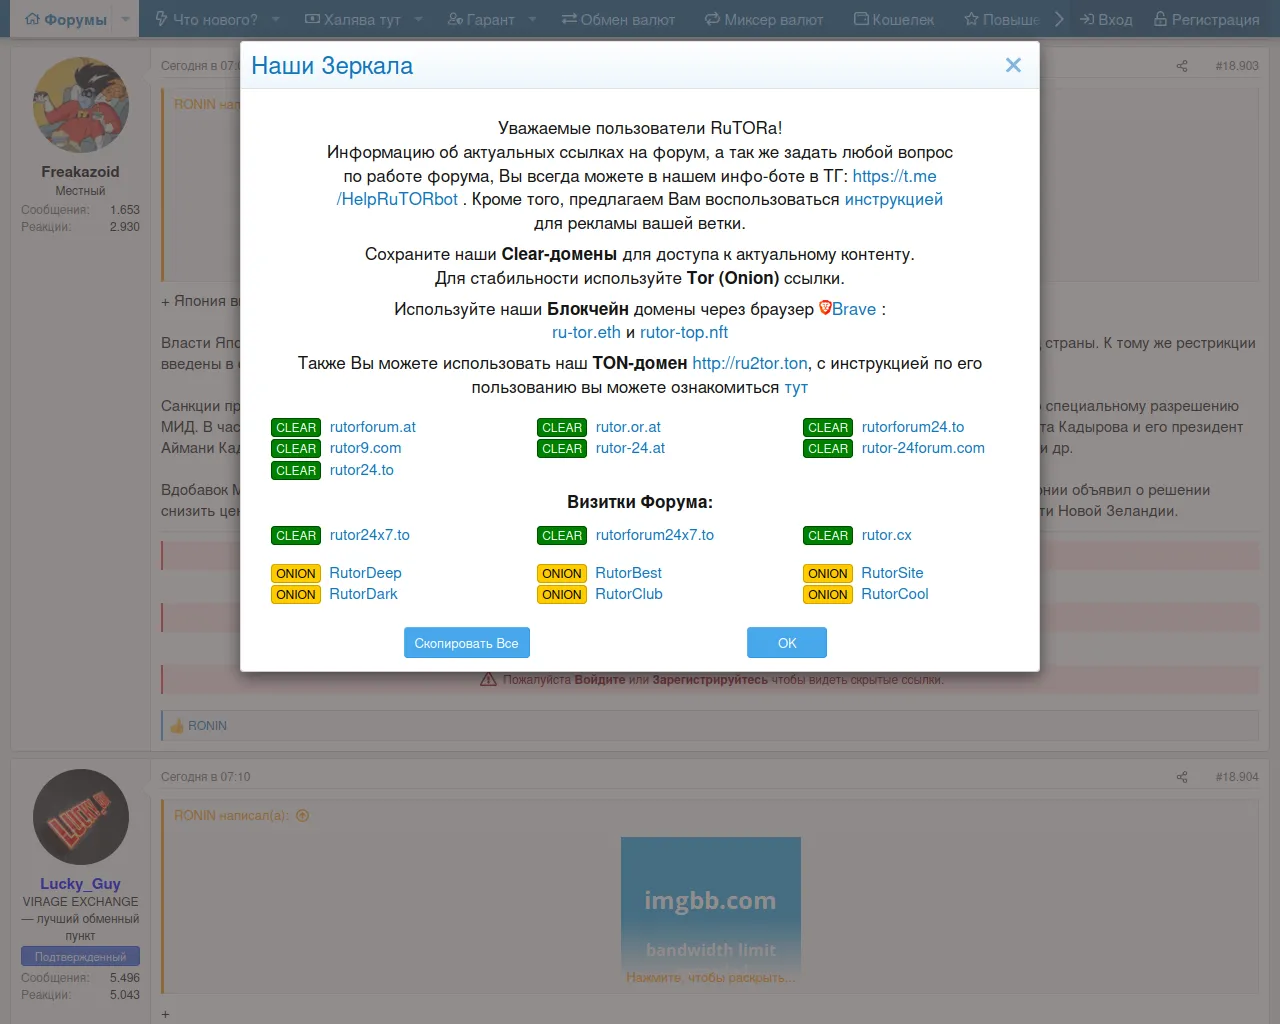Screen dimensions: 1280x1024
Task: Open the rutorforum24.to mirror link
Action: (x=913, y=427)
